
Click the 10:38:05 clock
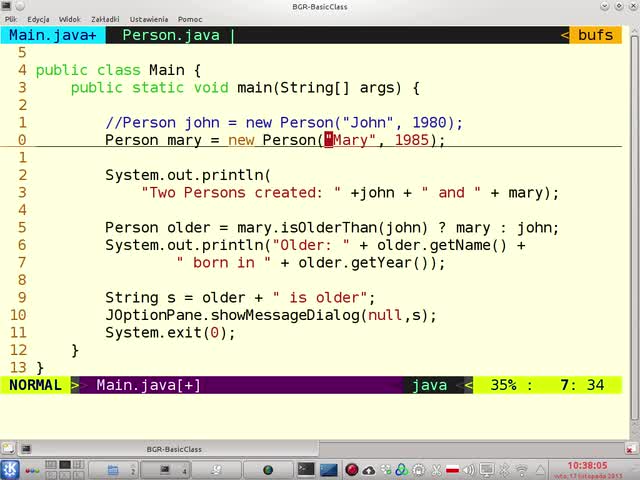587,466
